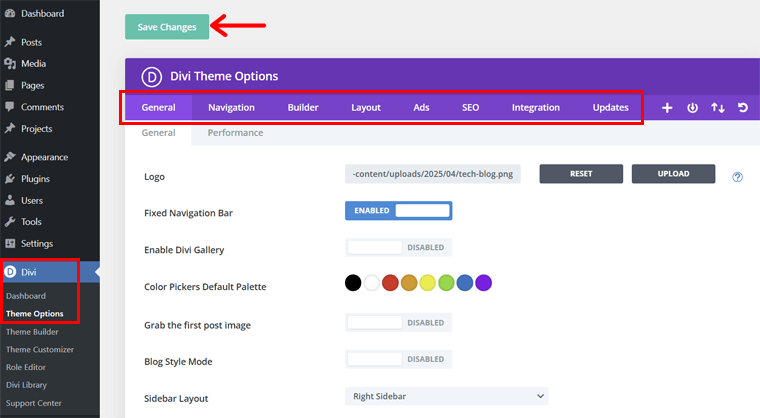The height and width of the screenshot is (418, 760).
Task: Pick the yellow palette color swatch
Action: pos(428,283)
